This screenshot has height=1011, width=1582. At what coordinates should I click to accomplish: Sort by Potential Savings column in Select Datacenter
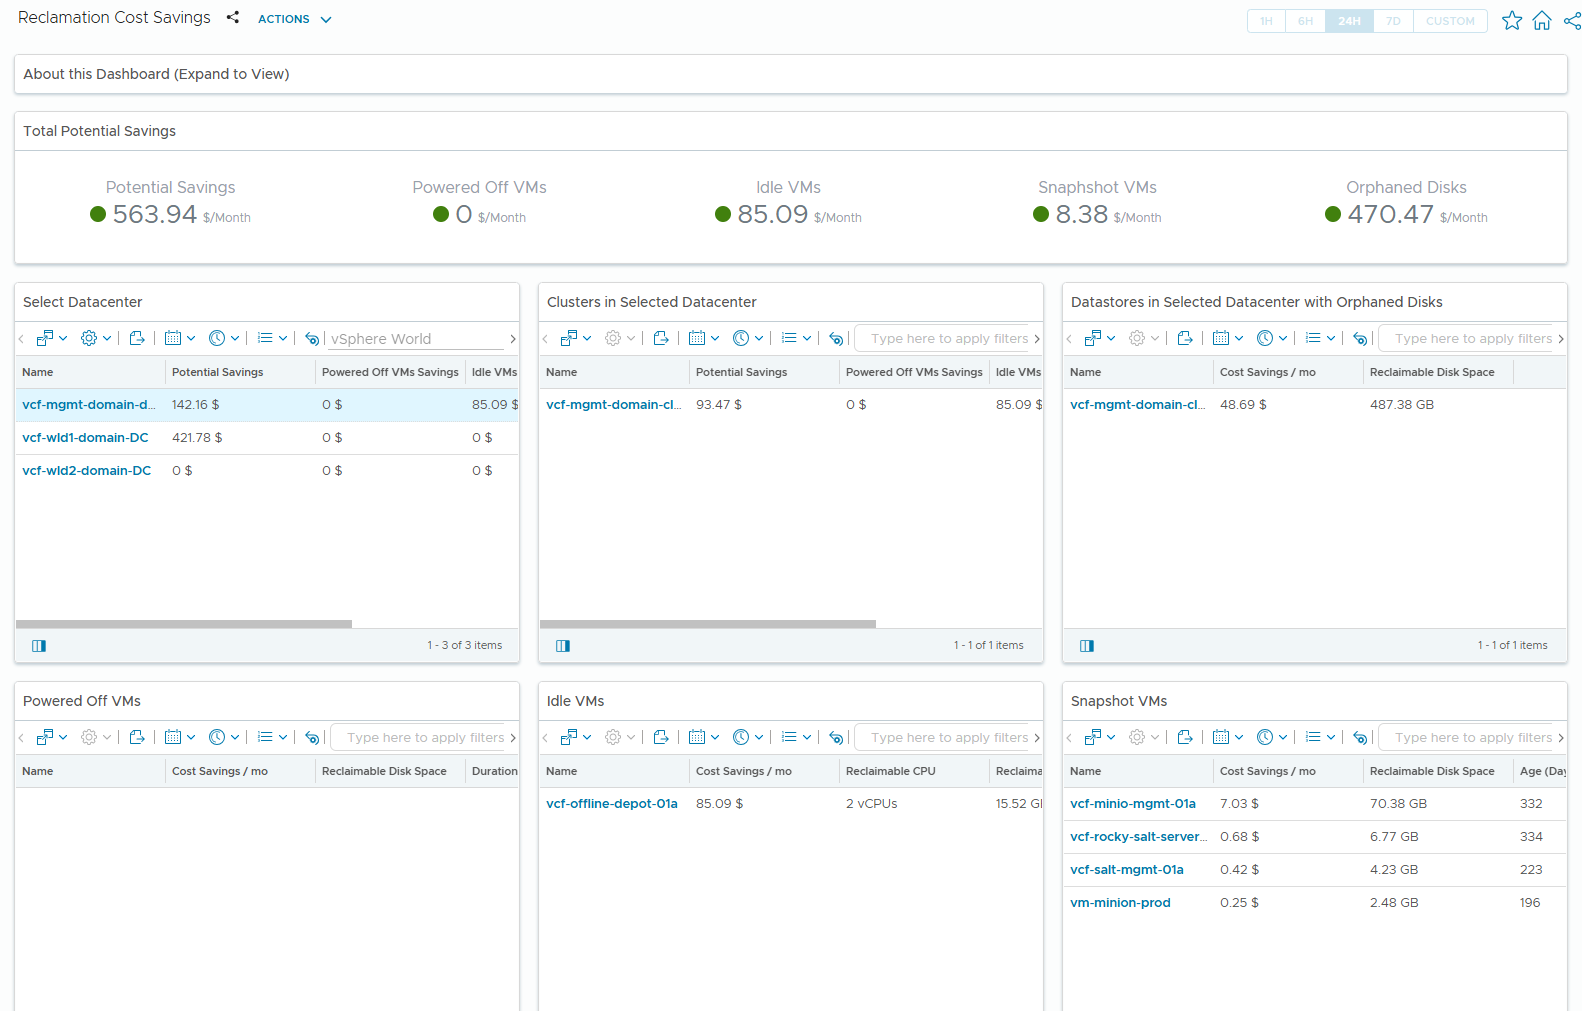pyautogui.click(x=240, y=372)
